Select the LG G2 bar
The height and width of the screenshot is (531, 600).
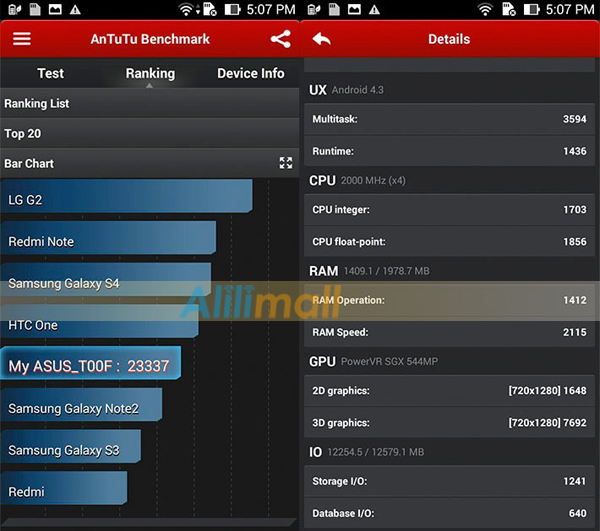click(126, 196)
